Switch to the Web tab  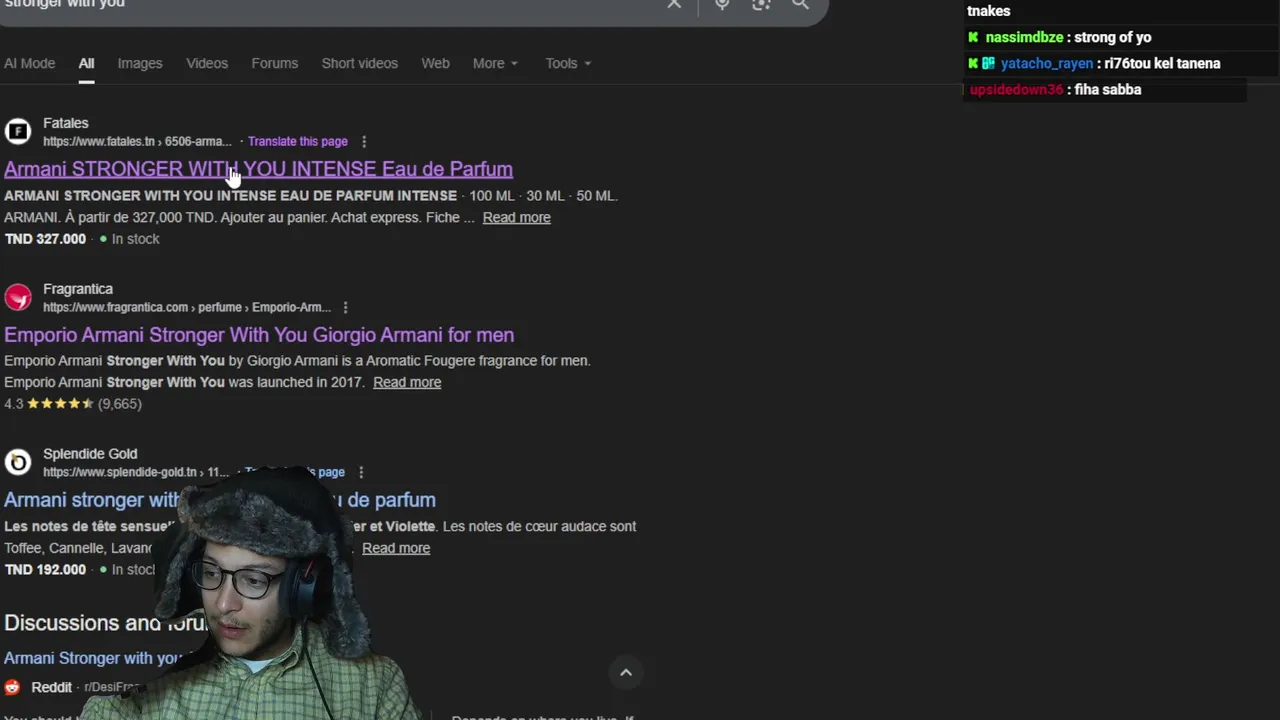click(435, 63)
